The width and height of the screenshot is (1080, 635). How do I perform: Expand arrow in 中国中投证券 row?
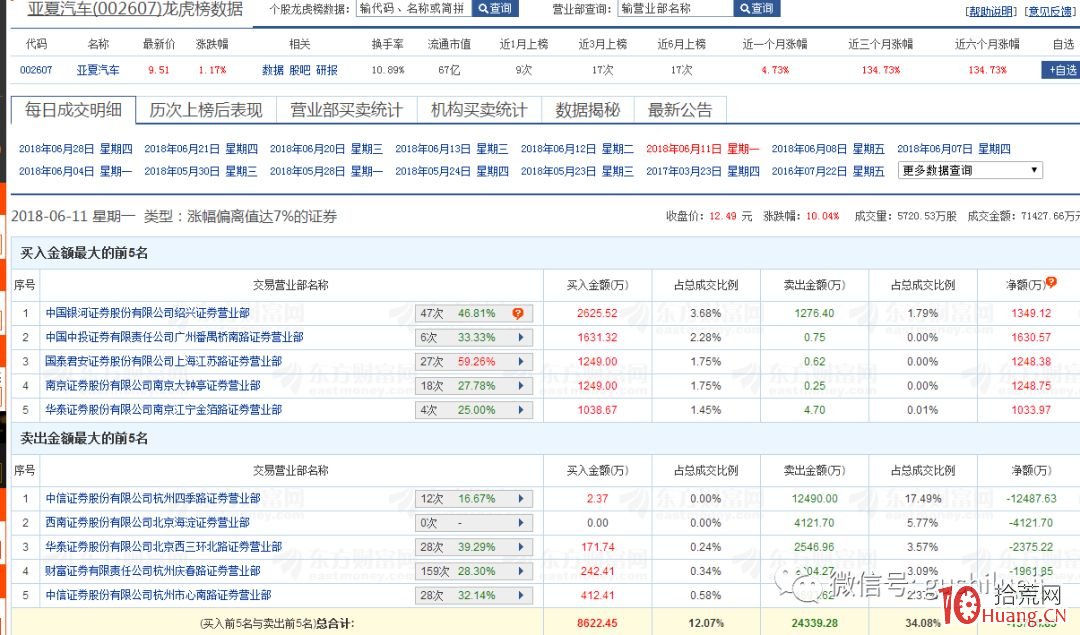(x=521, y=337)
